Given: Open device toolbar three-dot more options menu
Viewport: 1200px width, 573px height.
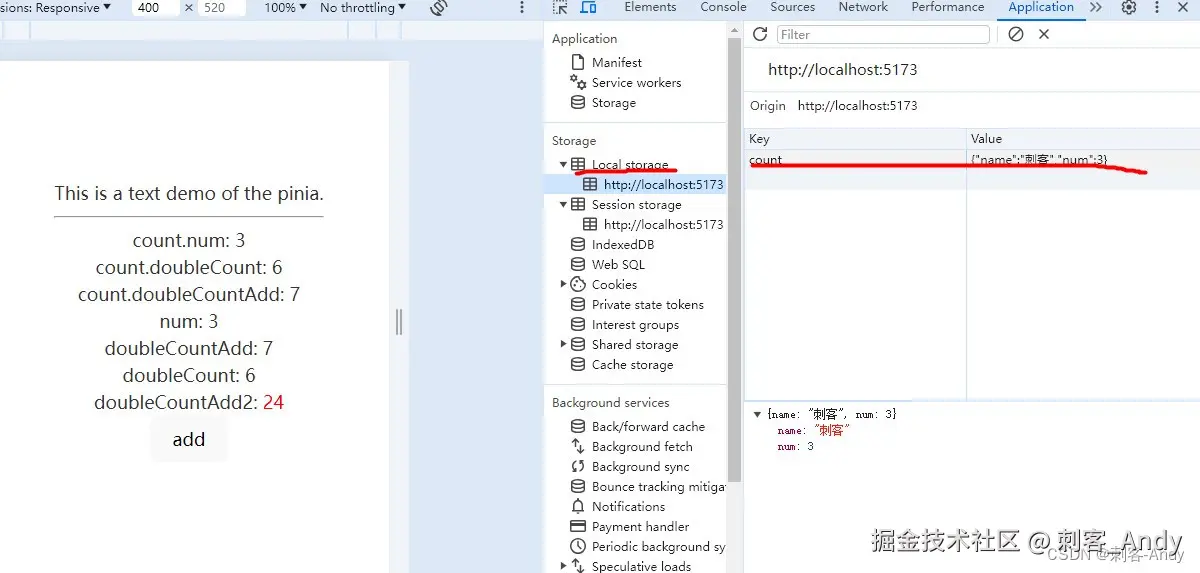Looking at the screenshot, I should click(521, 8).
